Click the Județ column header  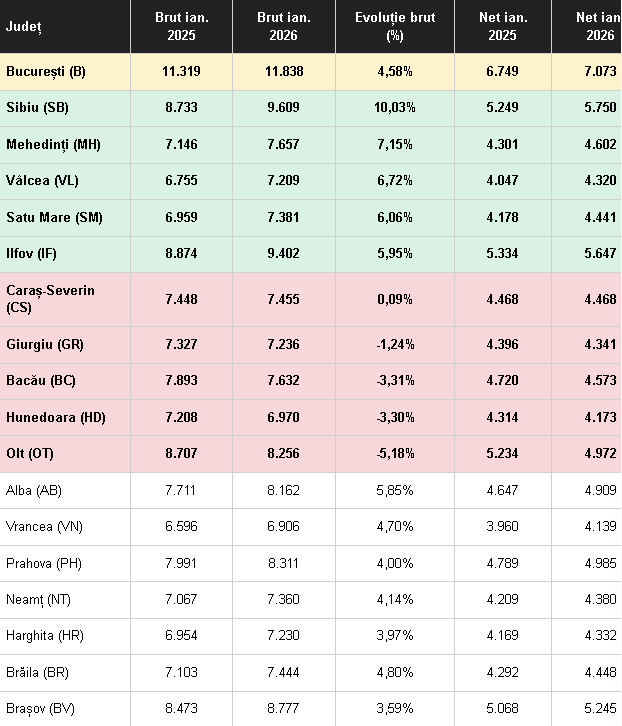(x=24, y=26)
